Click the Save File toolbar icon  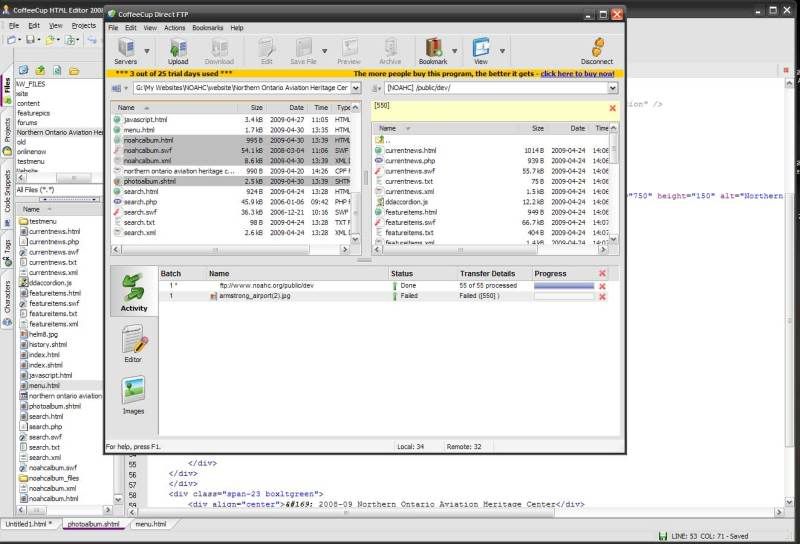(303, 52)
